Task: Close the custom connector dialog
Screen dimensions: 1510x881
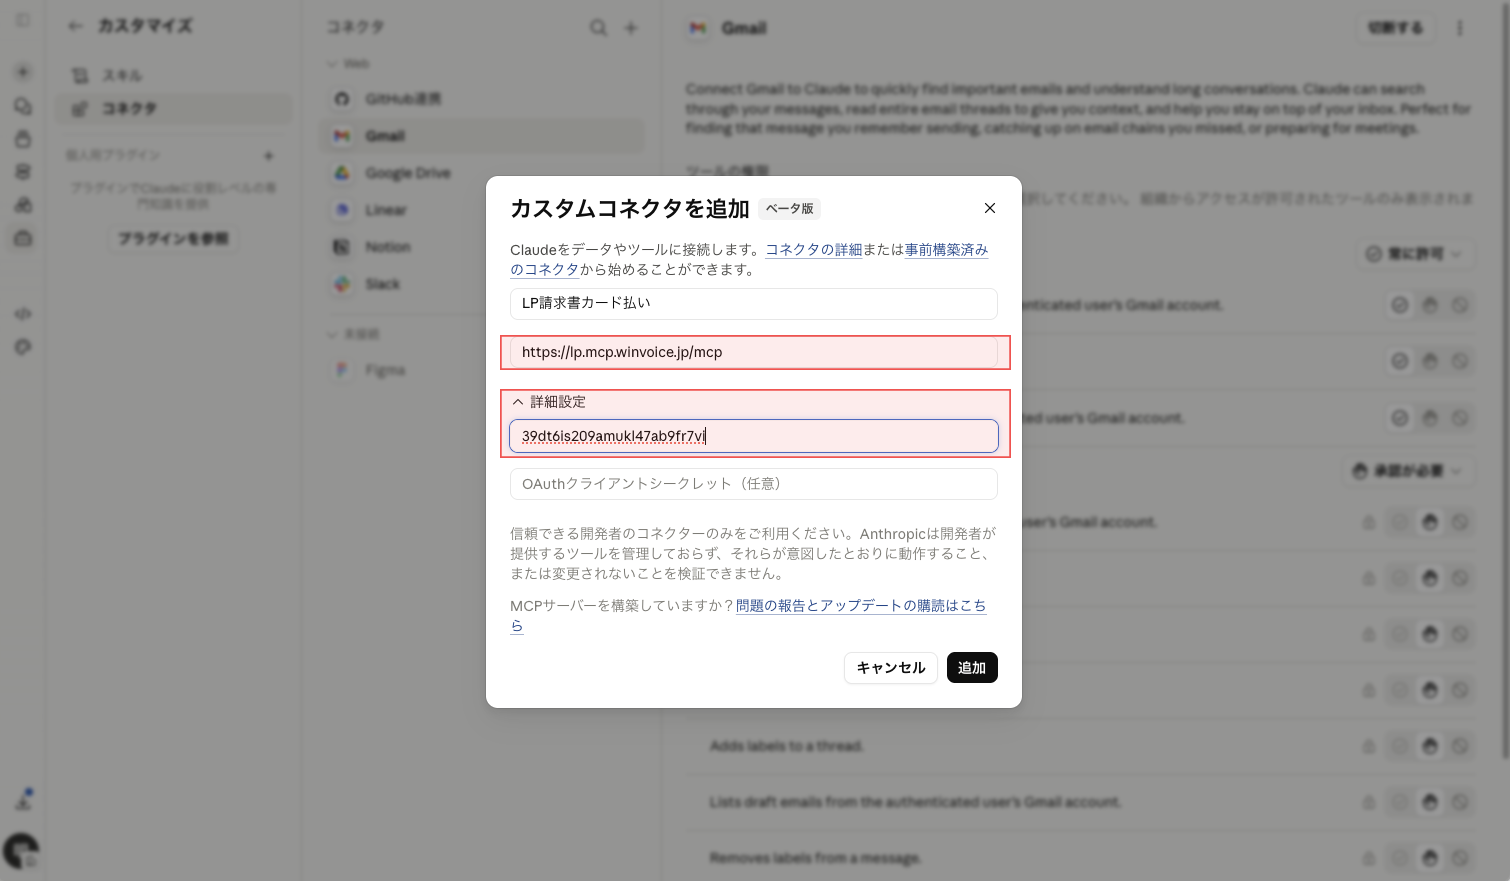Action: click(990, 208)
